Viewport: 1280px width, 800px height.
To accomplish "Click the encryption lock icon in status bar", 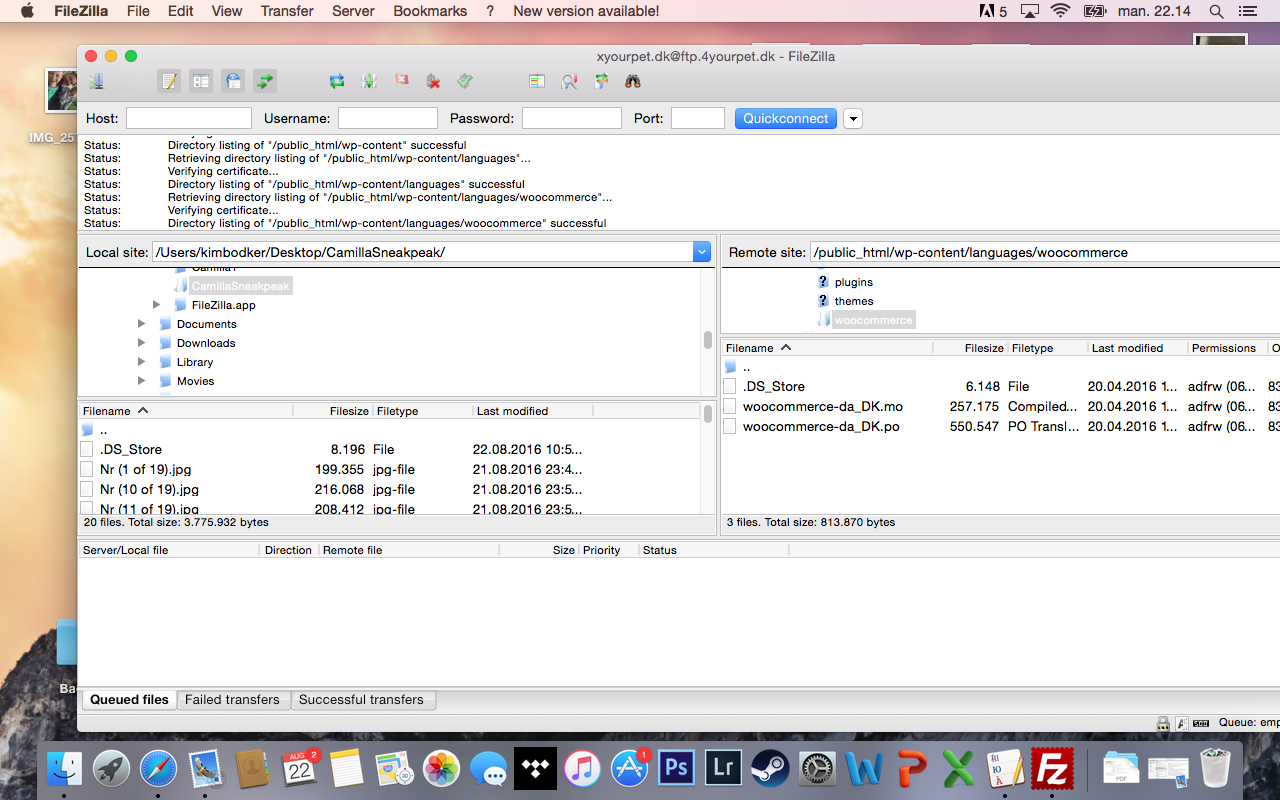I will 1163,722.
